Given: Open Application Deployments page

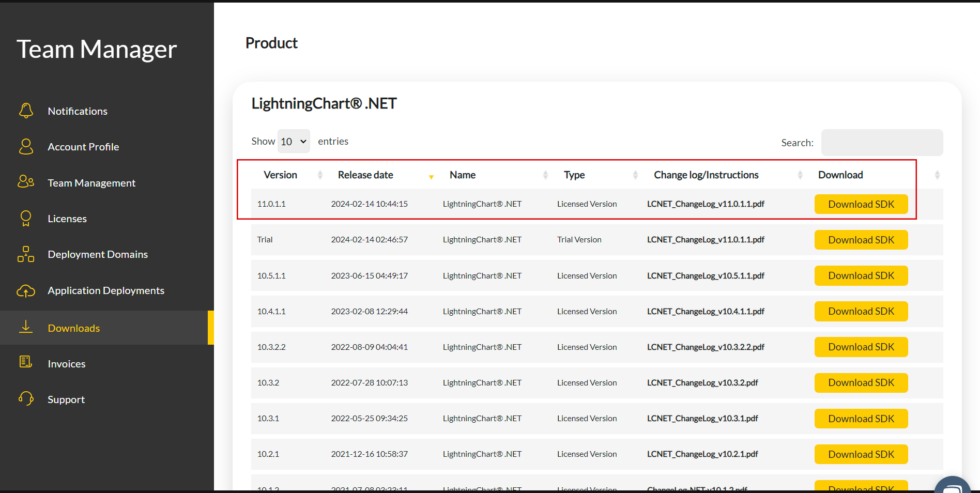Looking at the screenshot, I should 106,291.
